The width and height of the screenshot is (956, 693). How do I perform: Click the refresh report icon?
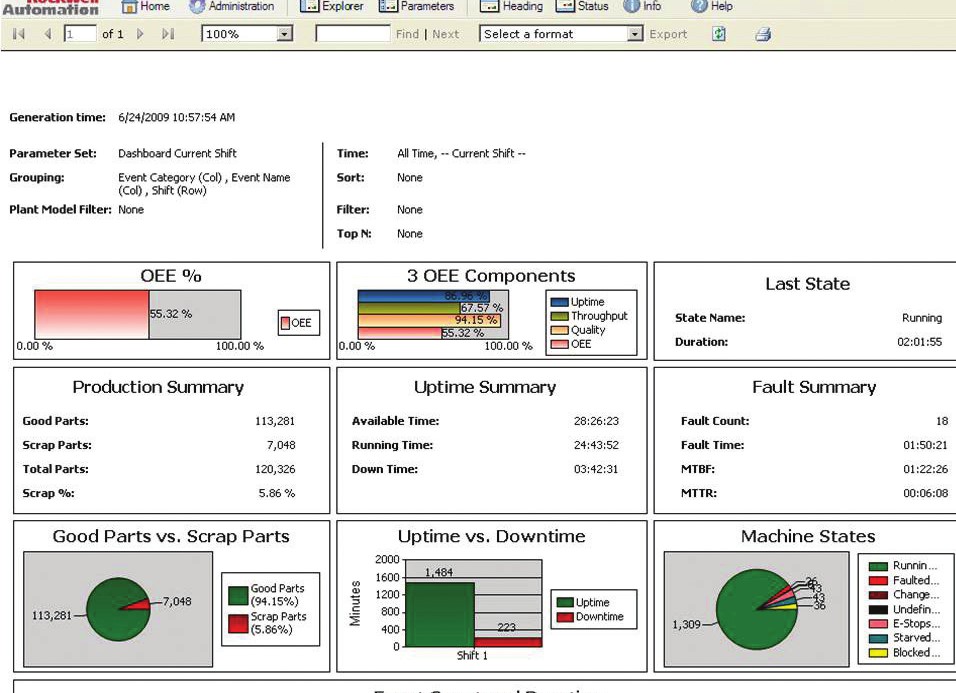[719, 34]
